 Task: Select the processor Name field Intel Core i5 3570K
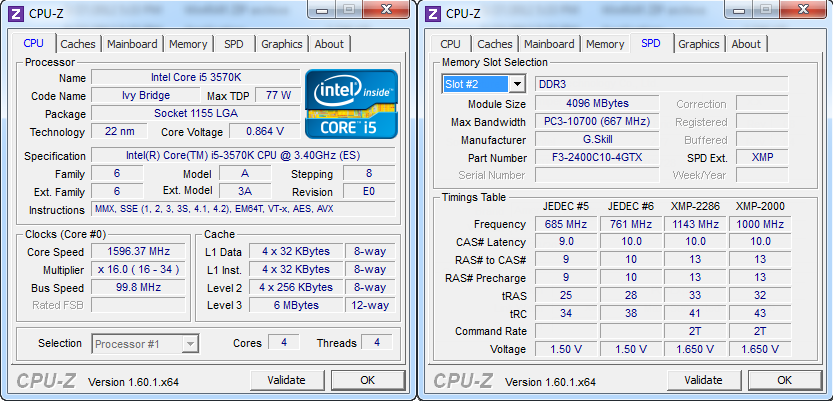(196, 78)
